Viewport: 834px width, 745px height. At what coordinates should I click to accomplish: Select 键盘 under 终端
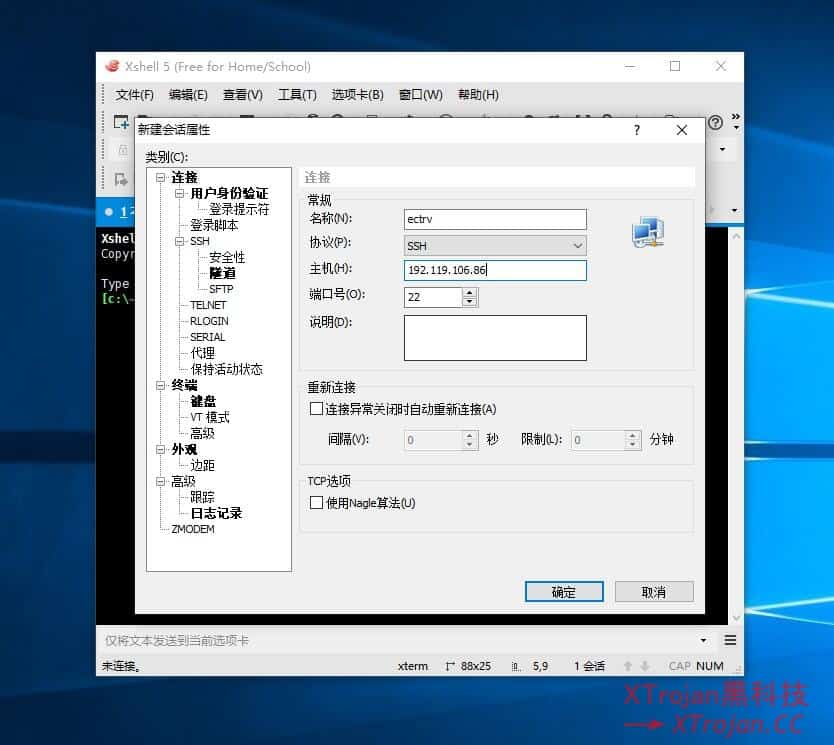click(x=203, y=401)
